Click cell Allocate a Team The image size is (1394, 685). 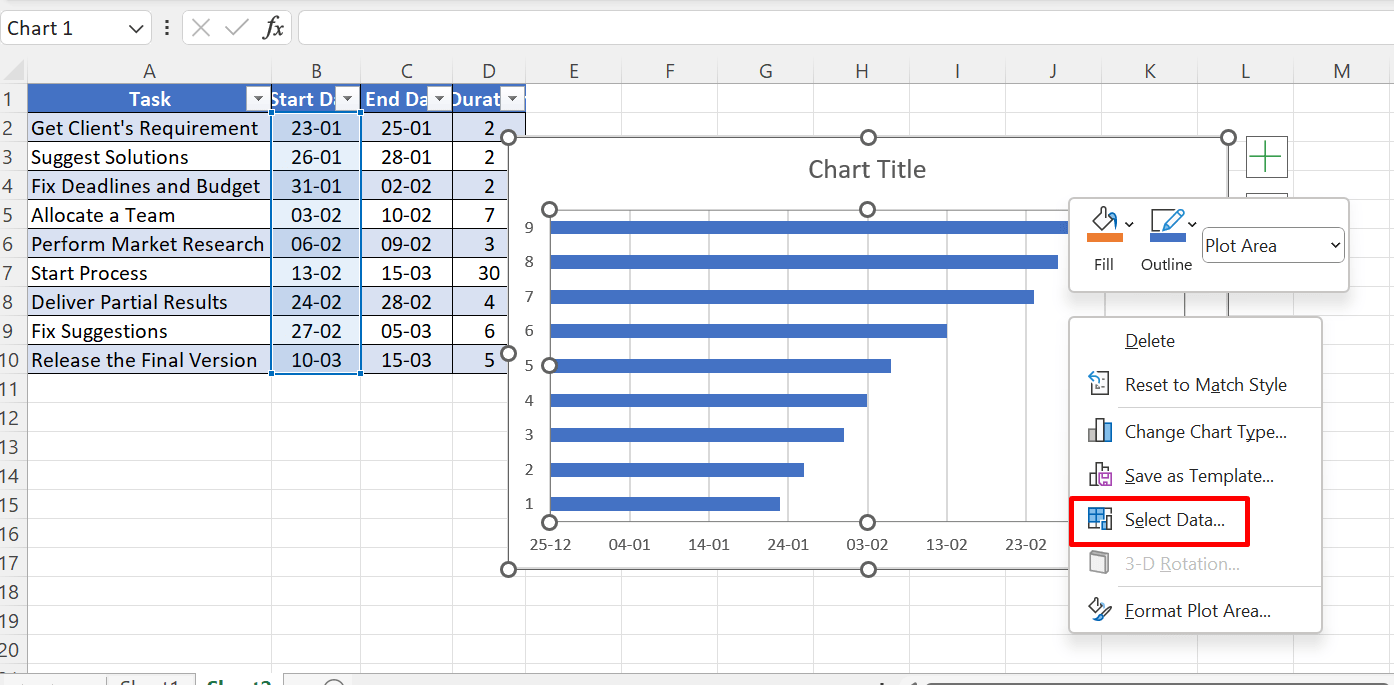[149, 215]
